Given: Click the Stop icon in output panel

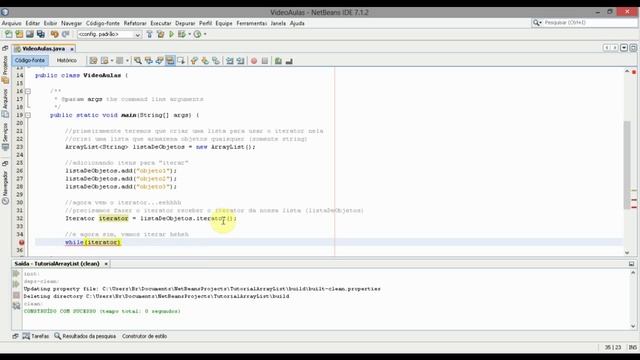Looking at the screenshot, I should click(16, 295).
